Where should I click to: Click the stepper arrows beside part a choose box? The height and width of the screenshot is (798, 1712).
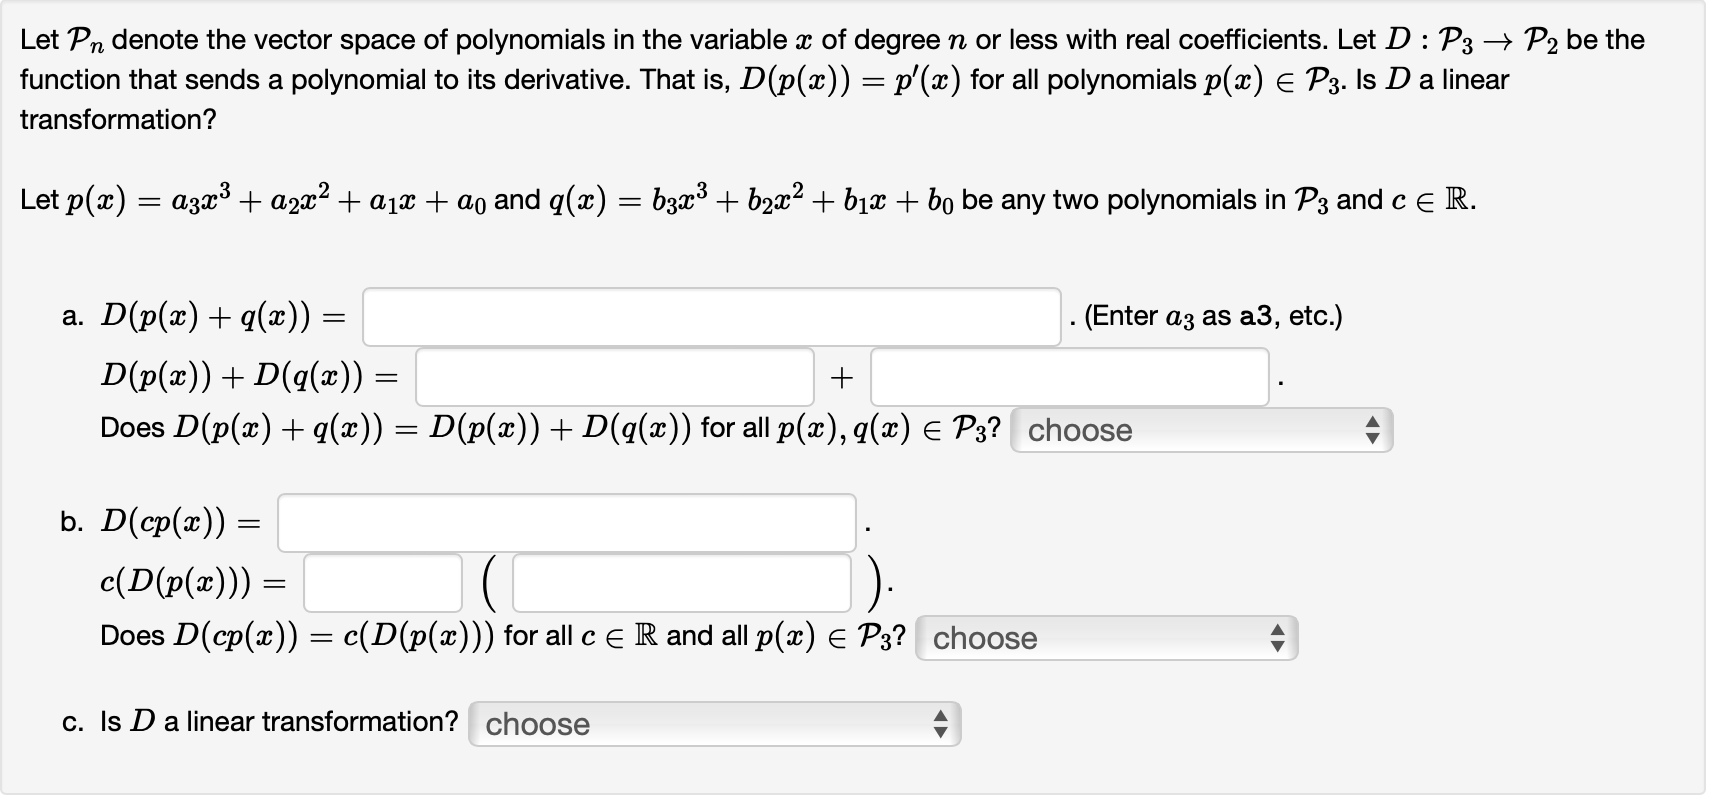(1375, 430)
